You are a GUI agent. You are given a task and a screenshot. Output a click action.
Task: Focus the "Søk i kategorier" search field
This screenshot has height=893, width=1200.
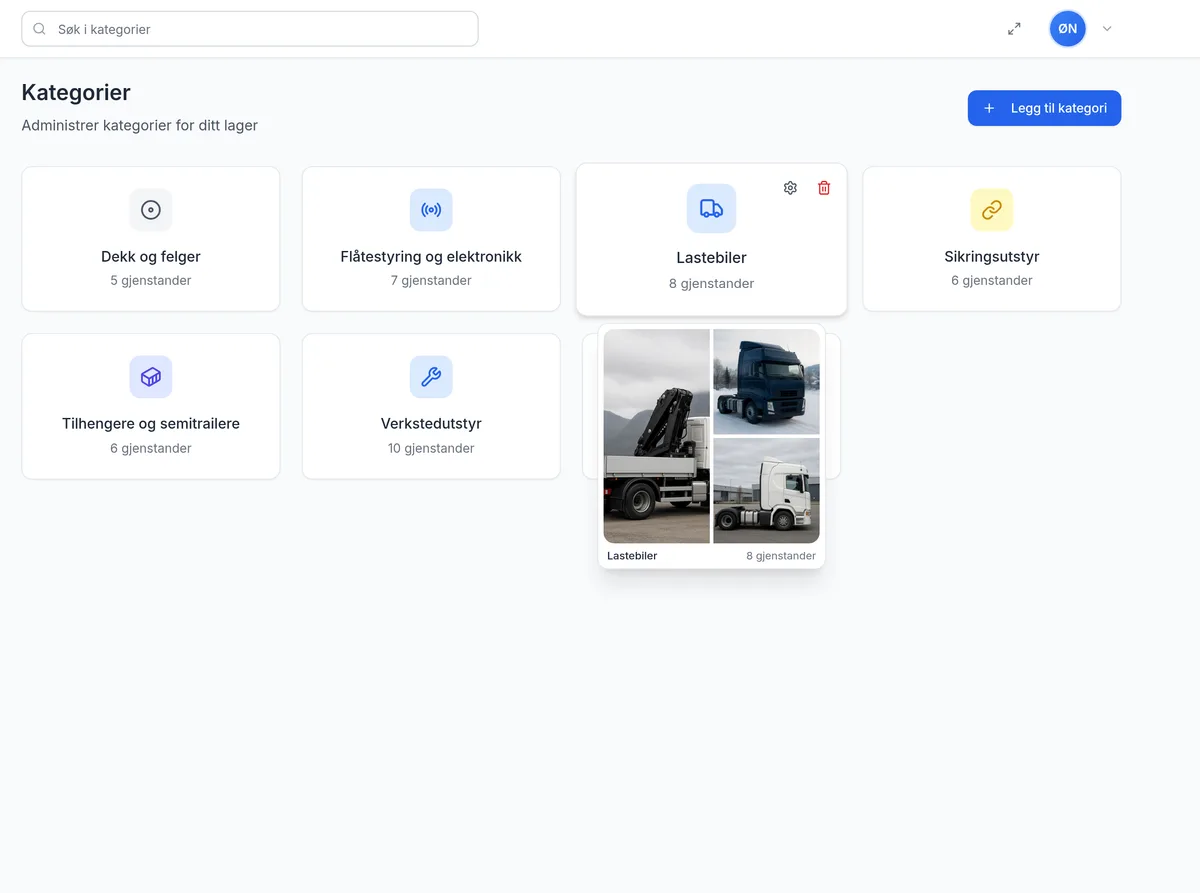[250, 29]
